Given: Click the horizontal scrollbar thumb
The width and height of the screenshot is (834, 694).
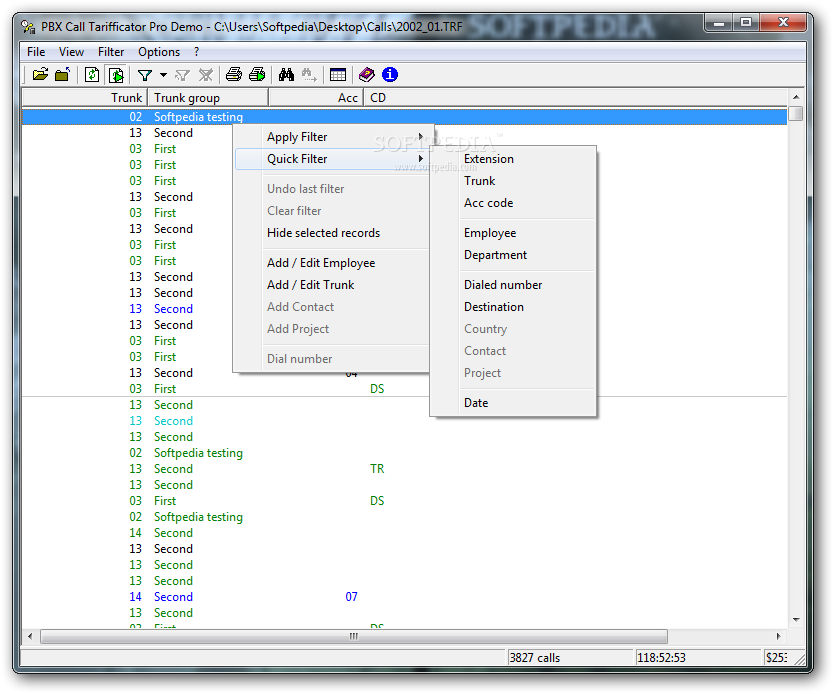Looking at the screenshot, I should 354,636.
